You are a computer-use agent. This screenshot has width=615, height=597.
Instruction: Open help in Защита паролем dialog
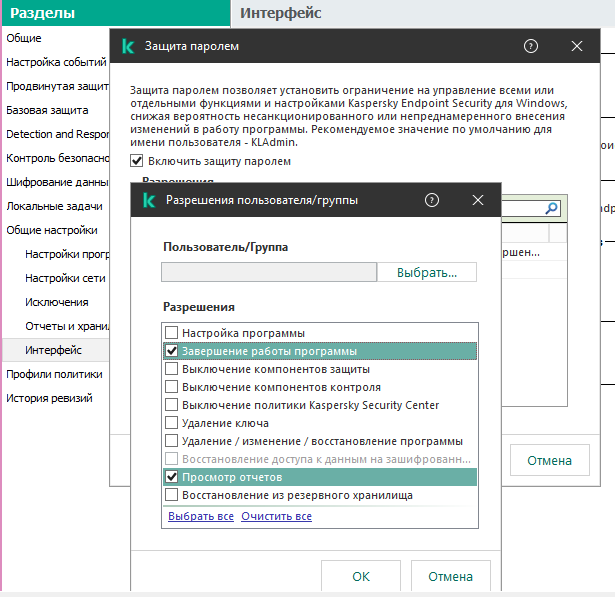point(531,46)
